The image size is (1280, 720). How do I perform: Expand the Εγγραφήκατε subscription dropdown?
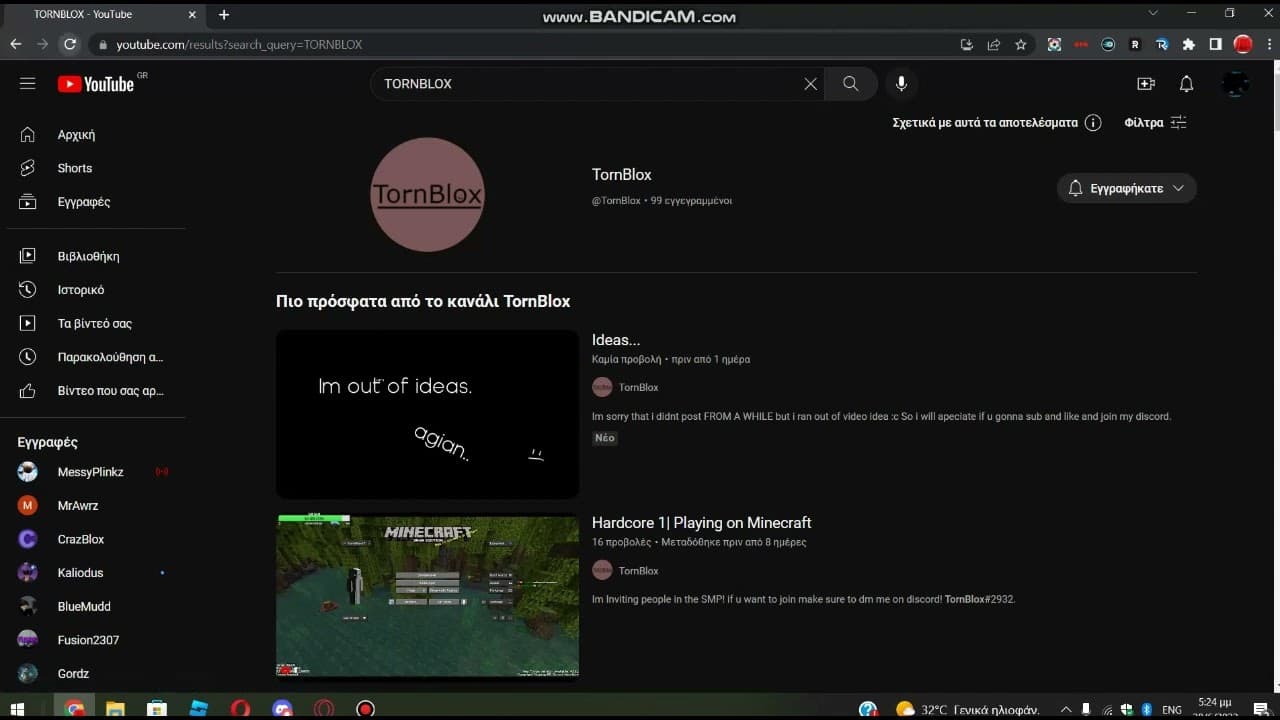(x=1126, y=188)
